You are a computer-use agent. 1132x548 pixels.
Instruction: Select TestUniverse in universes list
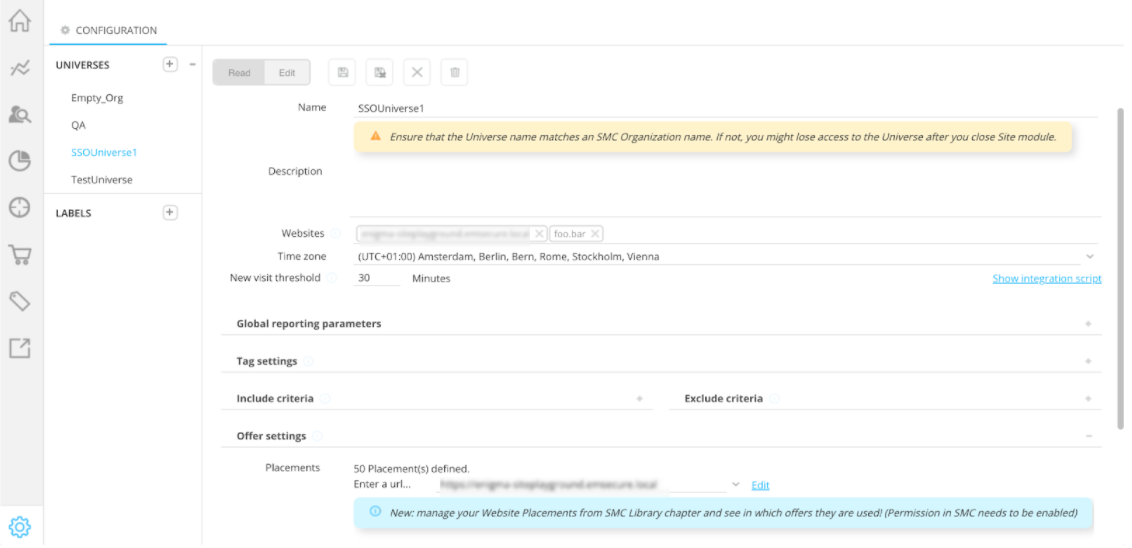pos(102,180)
